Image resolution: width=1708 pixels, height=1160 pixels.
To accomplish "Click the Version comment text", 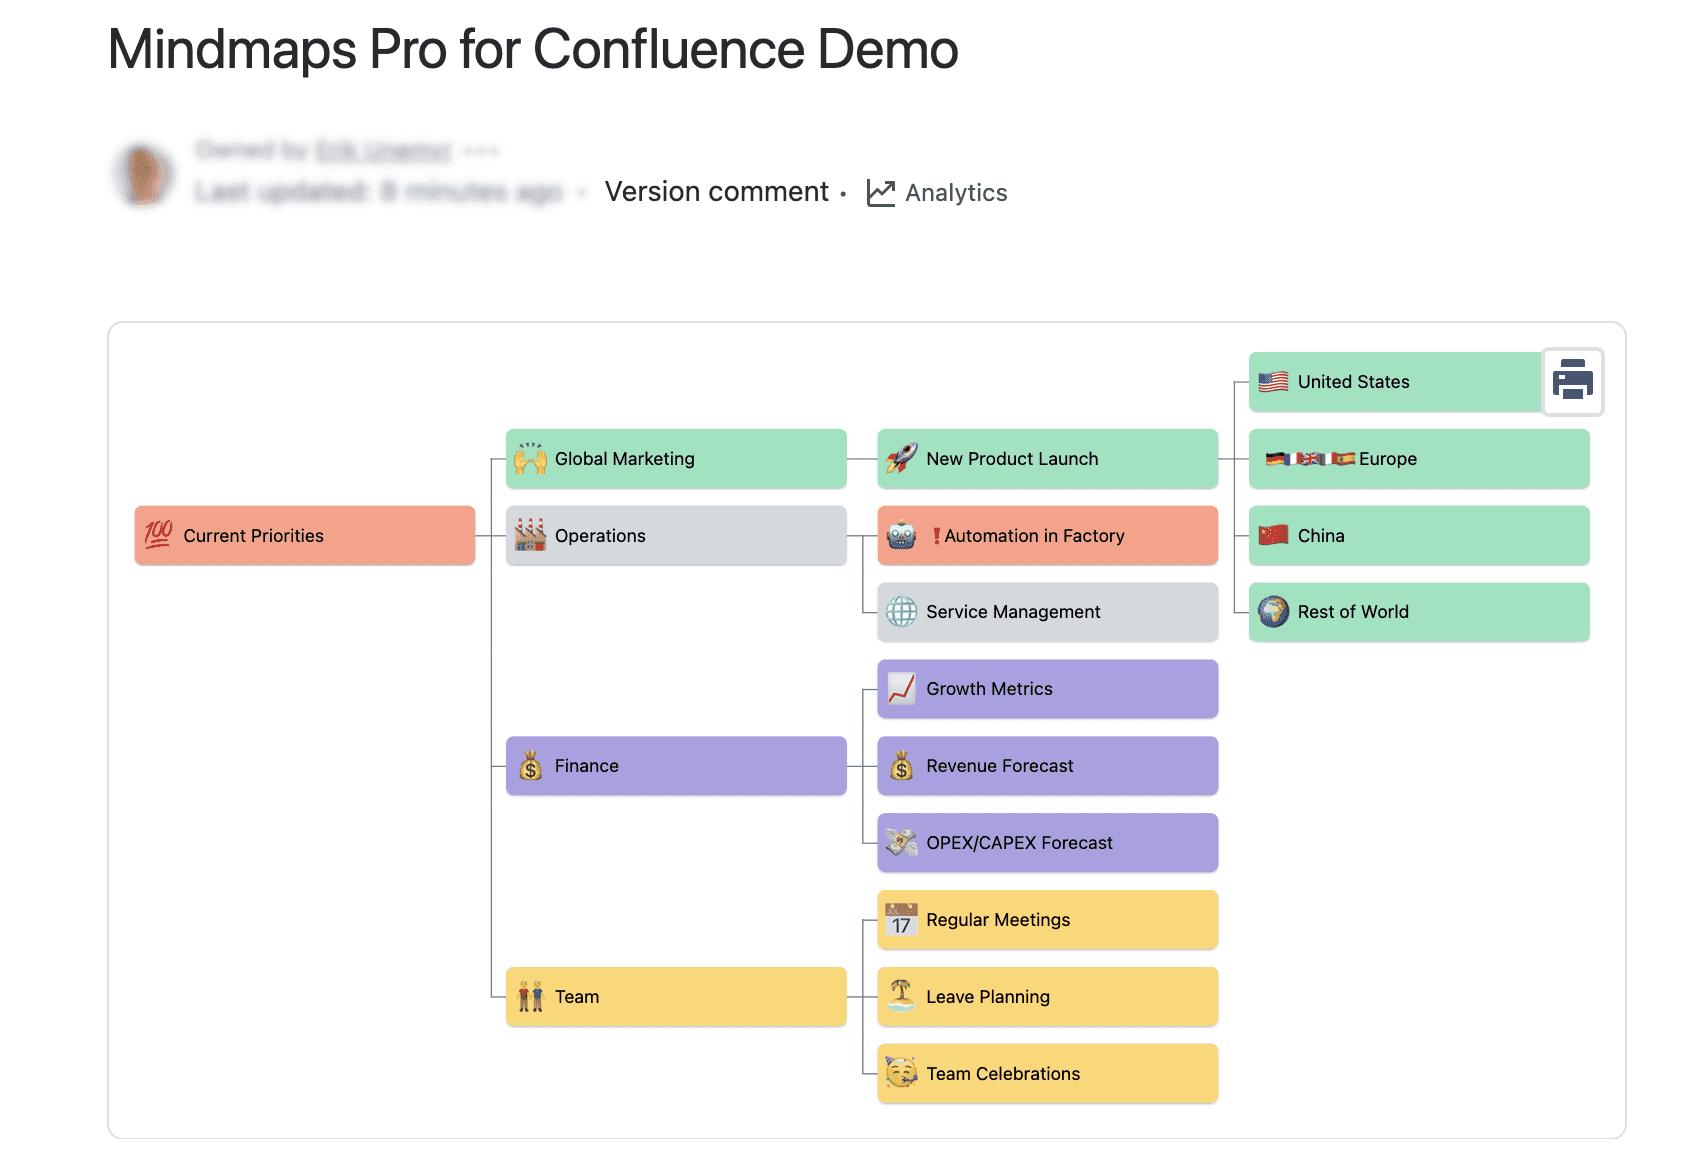I will pos(717,192).
